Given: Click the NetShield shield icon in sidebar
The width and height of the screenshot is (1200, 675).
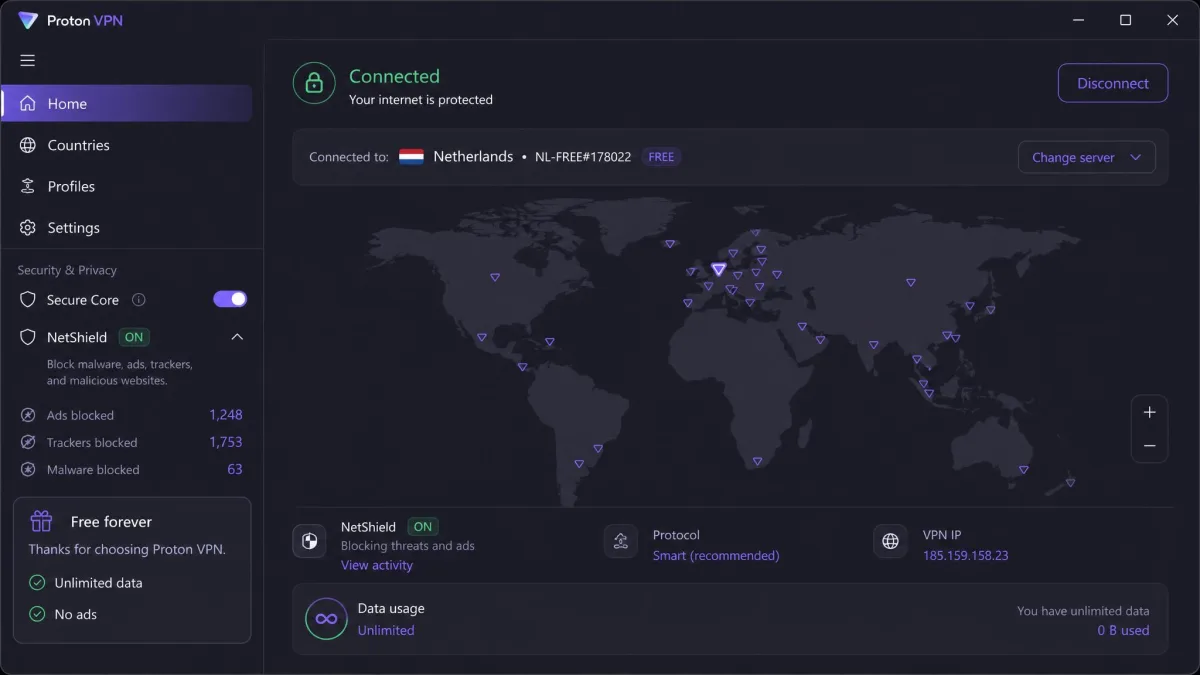Looking at the screenshot, I should pyautogui.click(x=28, y=337).
